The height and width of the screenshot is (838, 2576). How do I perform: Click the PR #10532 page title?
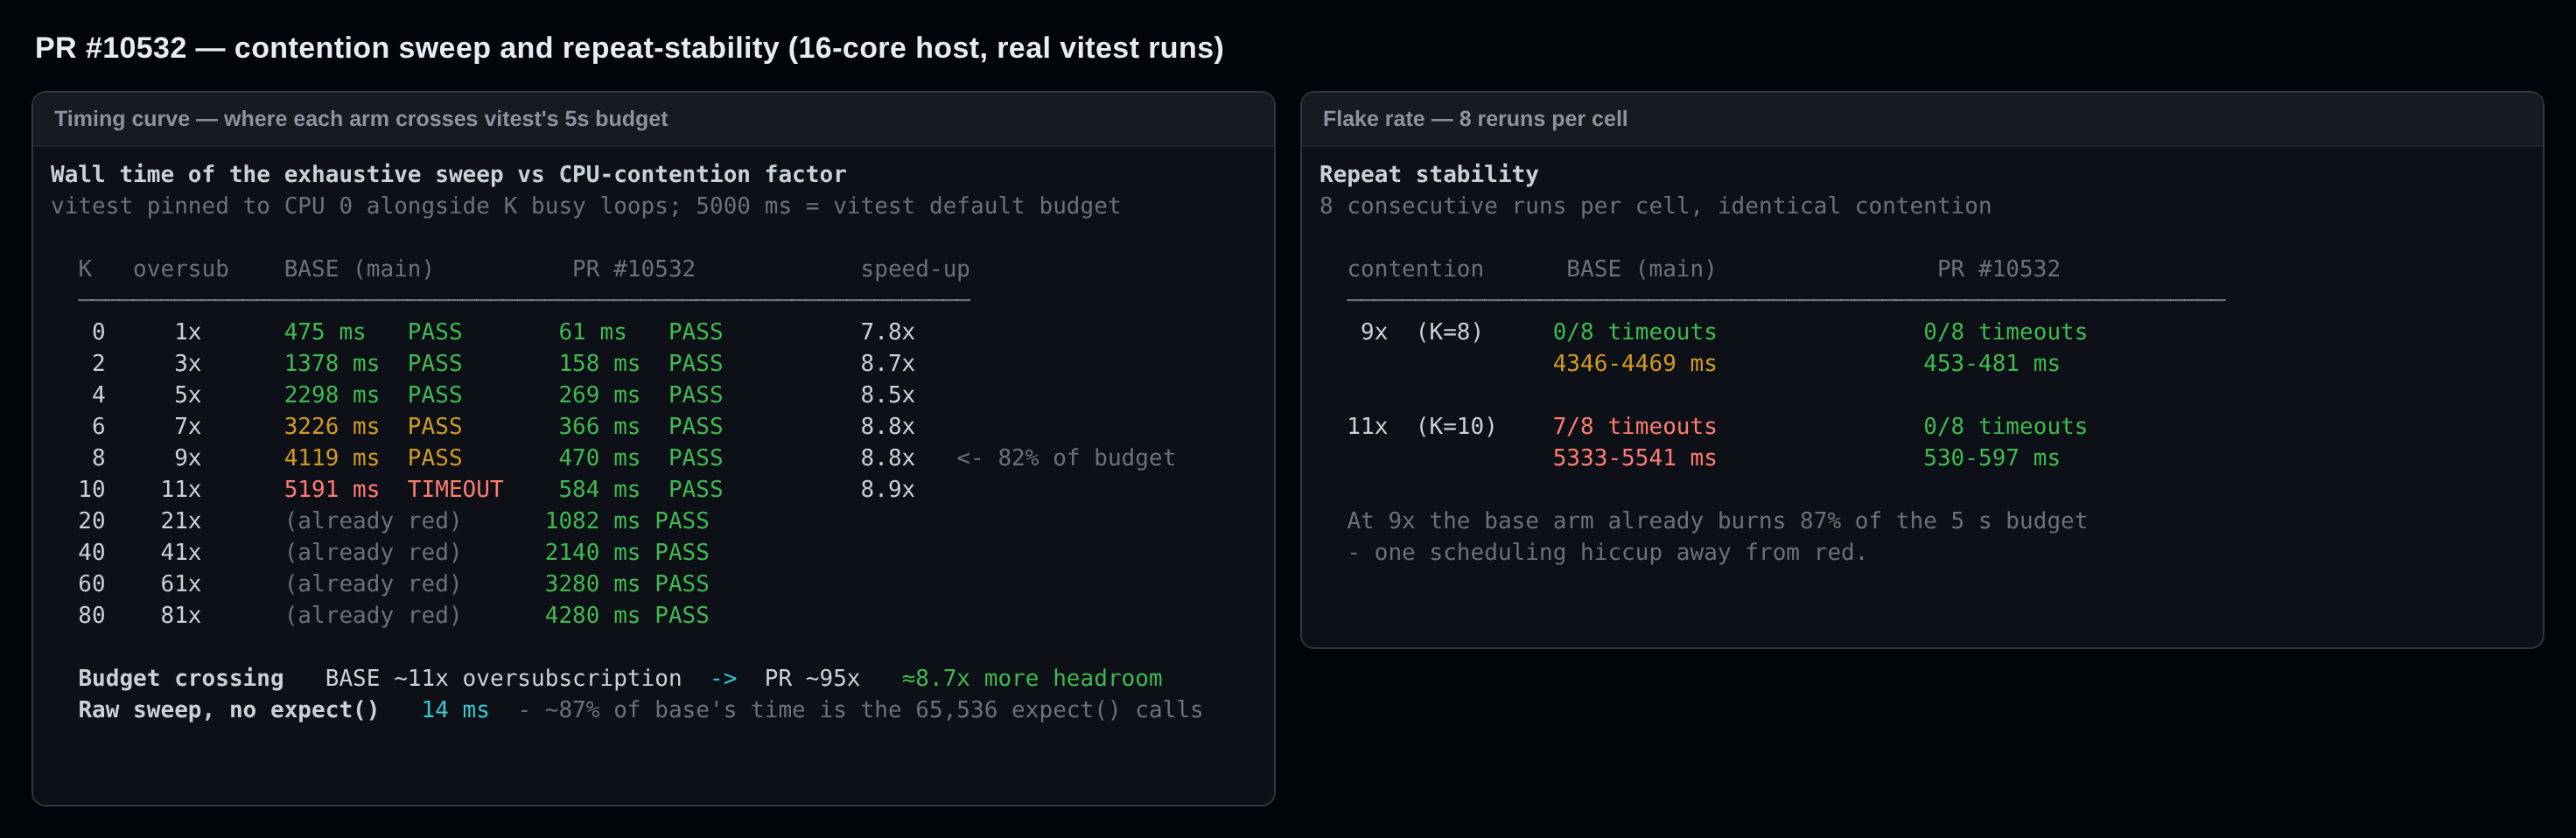629,48
